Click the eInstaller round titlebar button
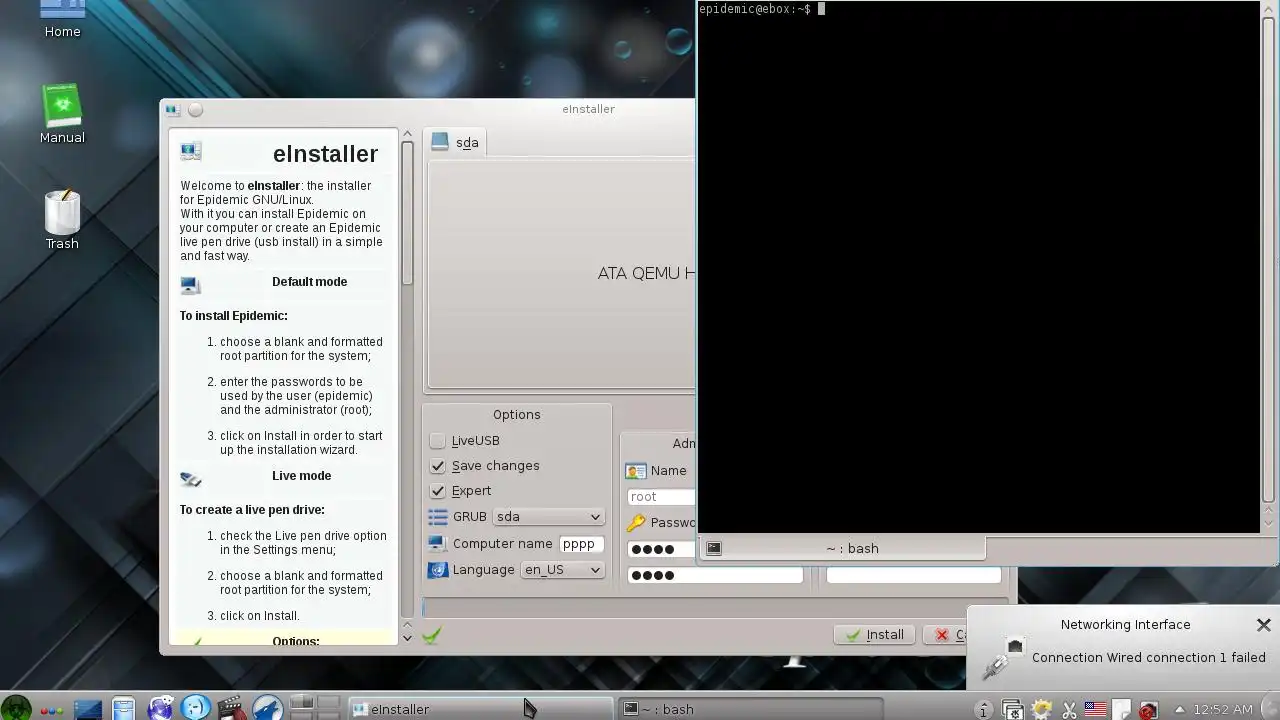Image resolution: width=1280 pixels, height=720 pixels. pyautogui.click(x=196, y=110)
